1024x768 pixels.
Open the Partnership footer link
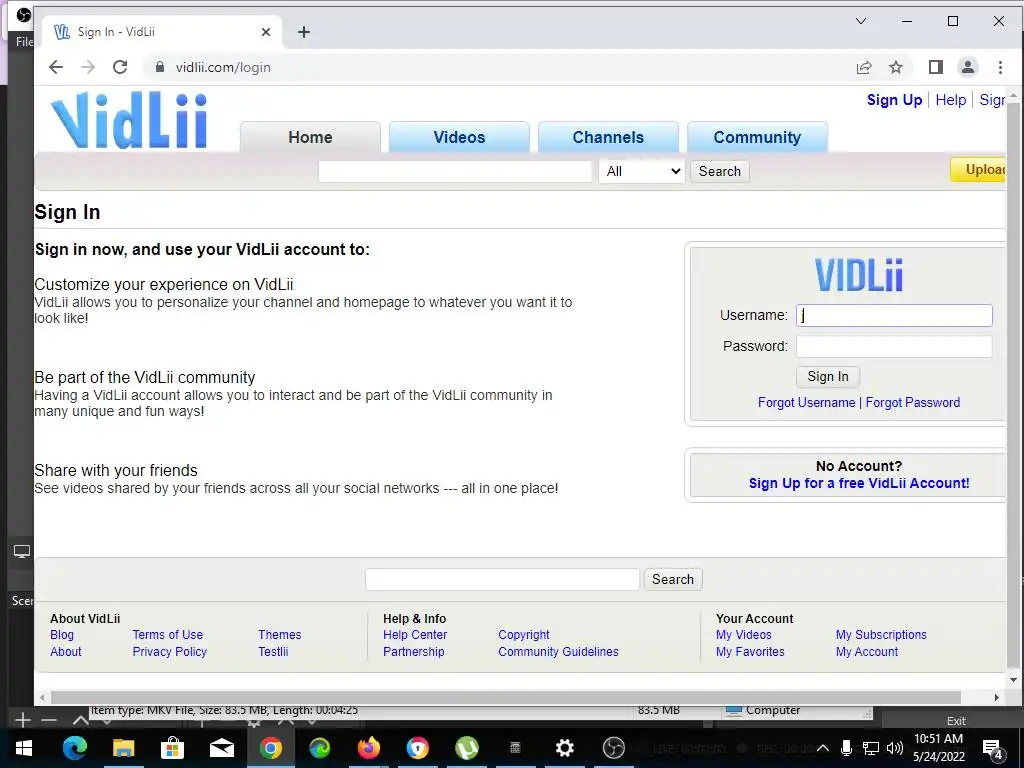pos(413,652)
